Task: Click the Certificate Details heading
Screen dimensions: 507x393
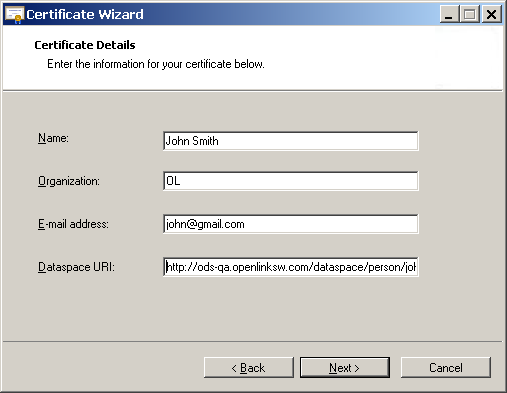Action: [85, 45]
